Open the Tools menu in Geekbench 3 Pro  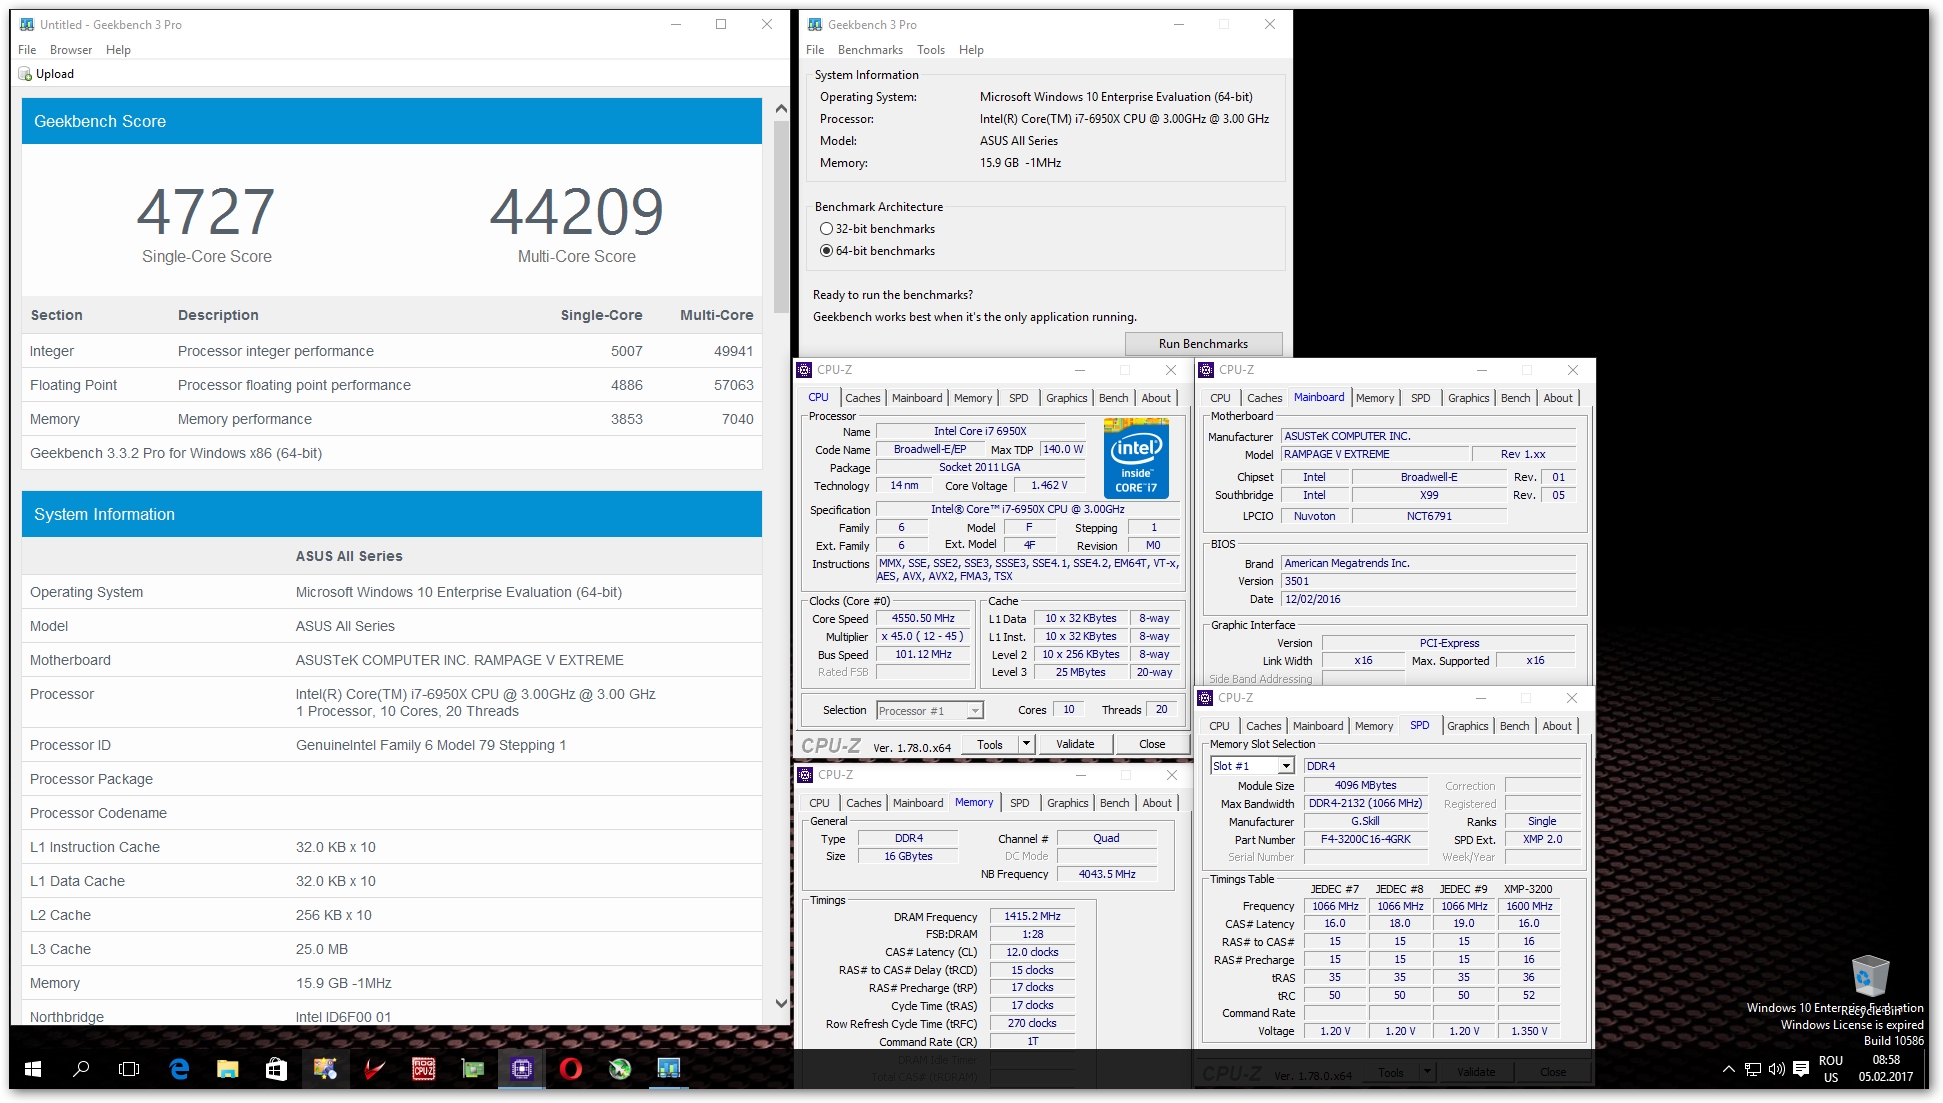click(931, 50)
